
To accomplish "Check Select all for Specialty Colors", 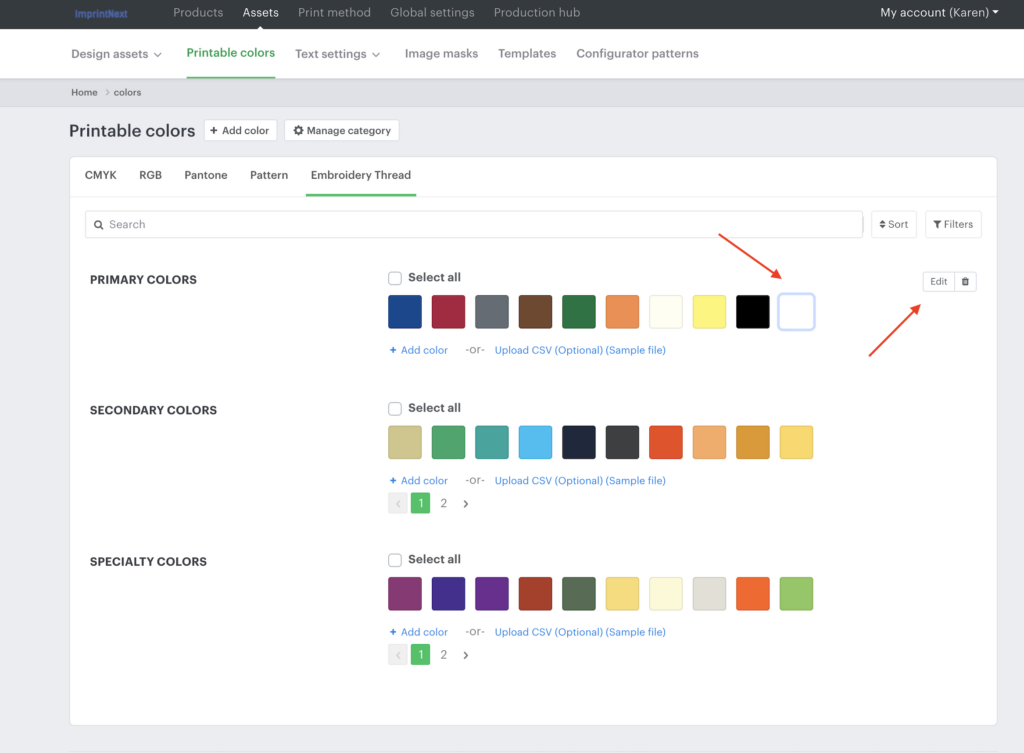I will tap(395, 560).
